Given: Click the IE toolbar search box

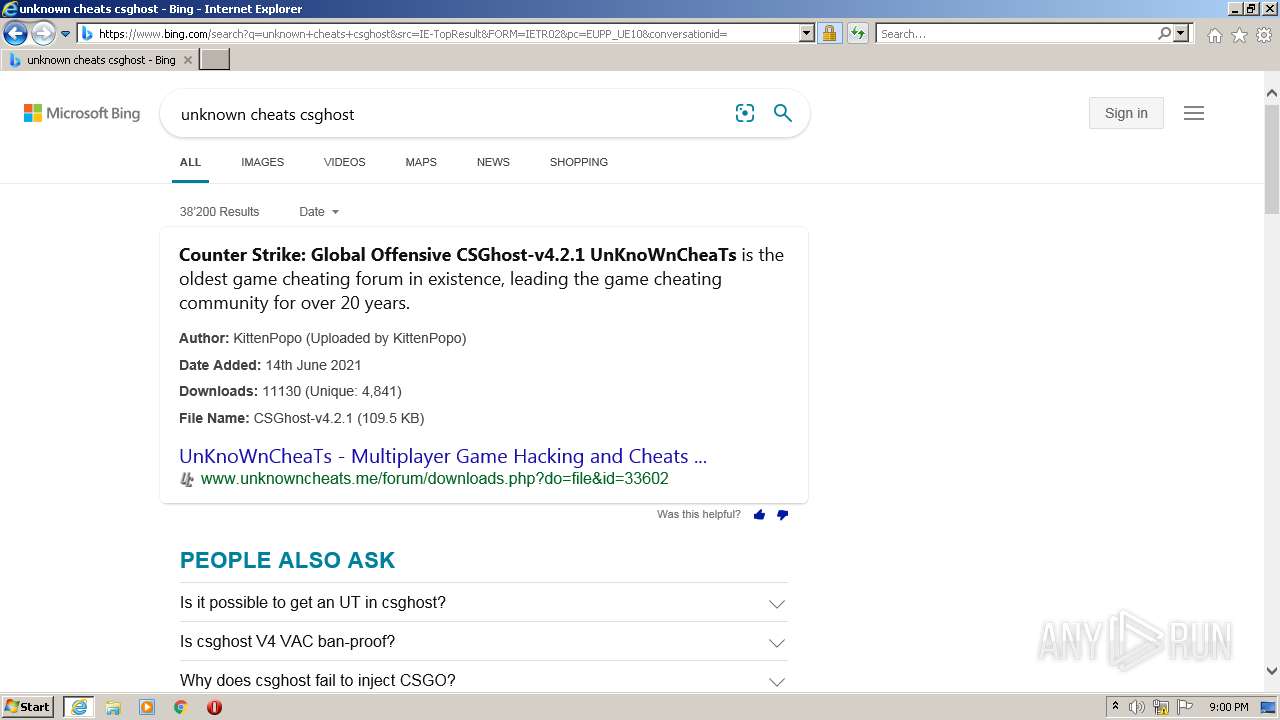Looking at the screenshot, I should tap(1015, 34).
